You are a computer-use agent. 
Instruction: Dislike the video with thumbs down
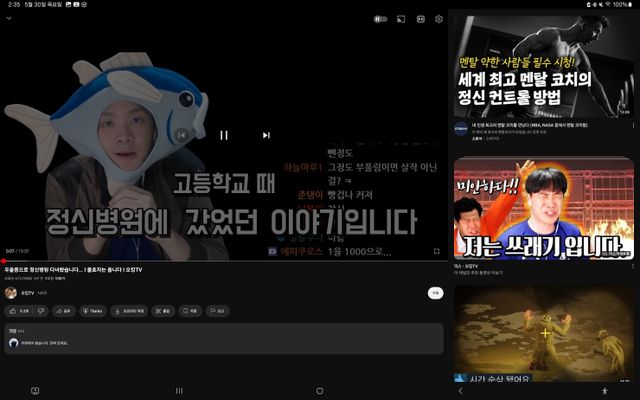(x=41, y=311)
